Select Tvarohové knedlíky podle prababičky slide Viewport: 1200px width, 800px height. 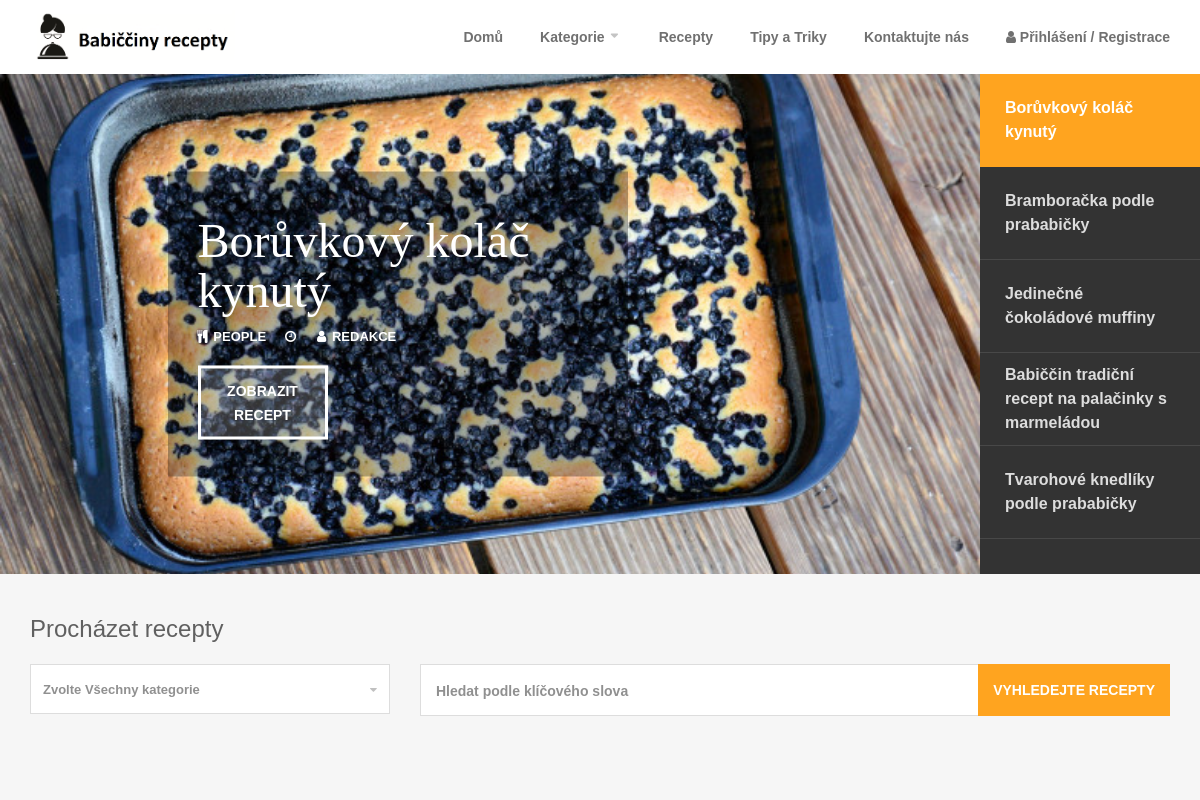click(1090, 492)
